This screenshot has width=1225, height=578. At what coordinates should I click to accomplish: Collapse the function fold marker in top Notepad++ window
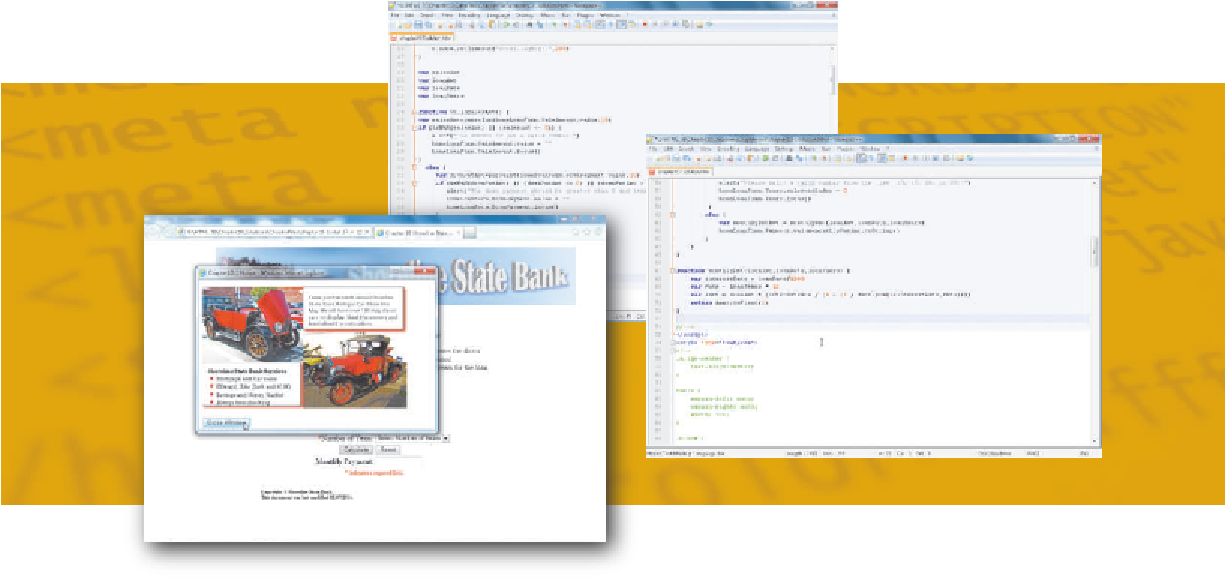pyautogui.click(x=414, y=111)
